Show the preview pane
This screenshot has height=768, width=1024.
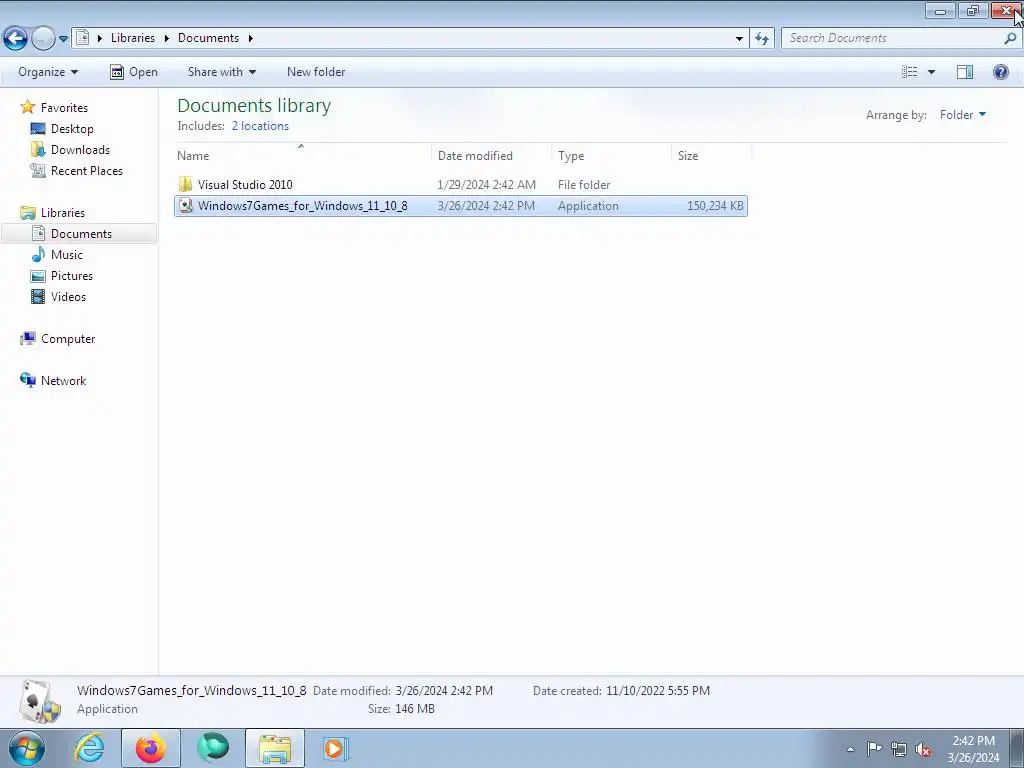tap(965, 72)
